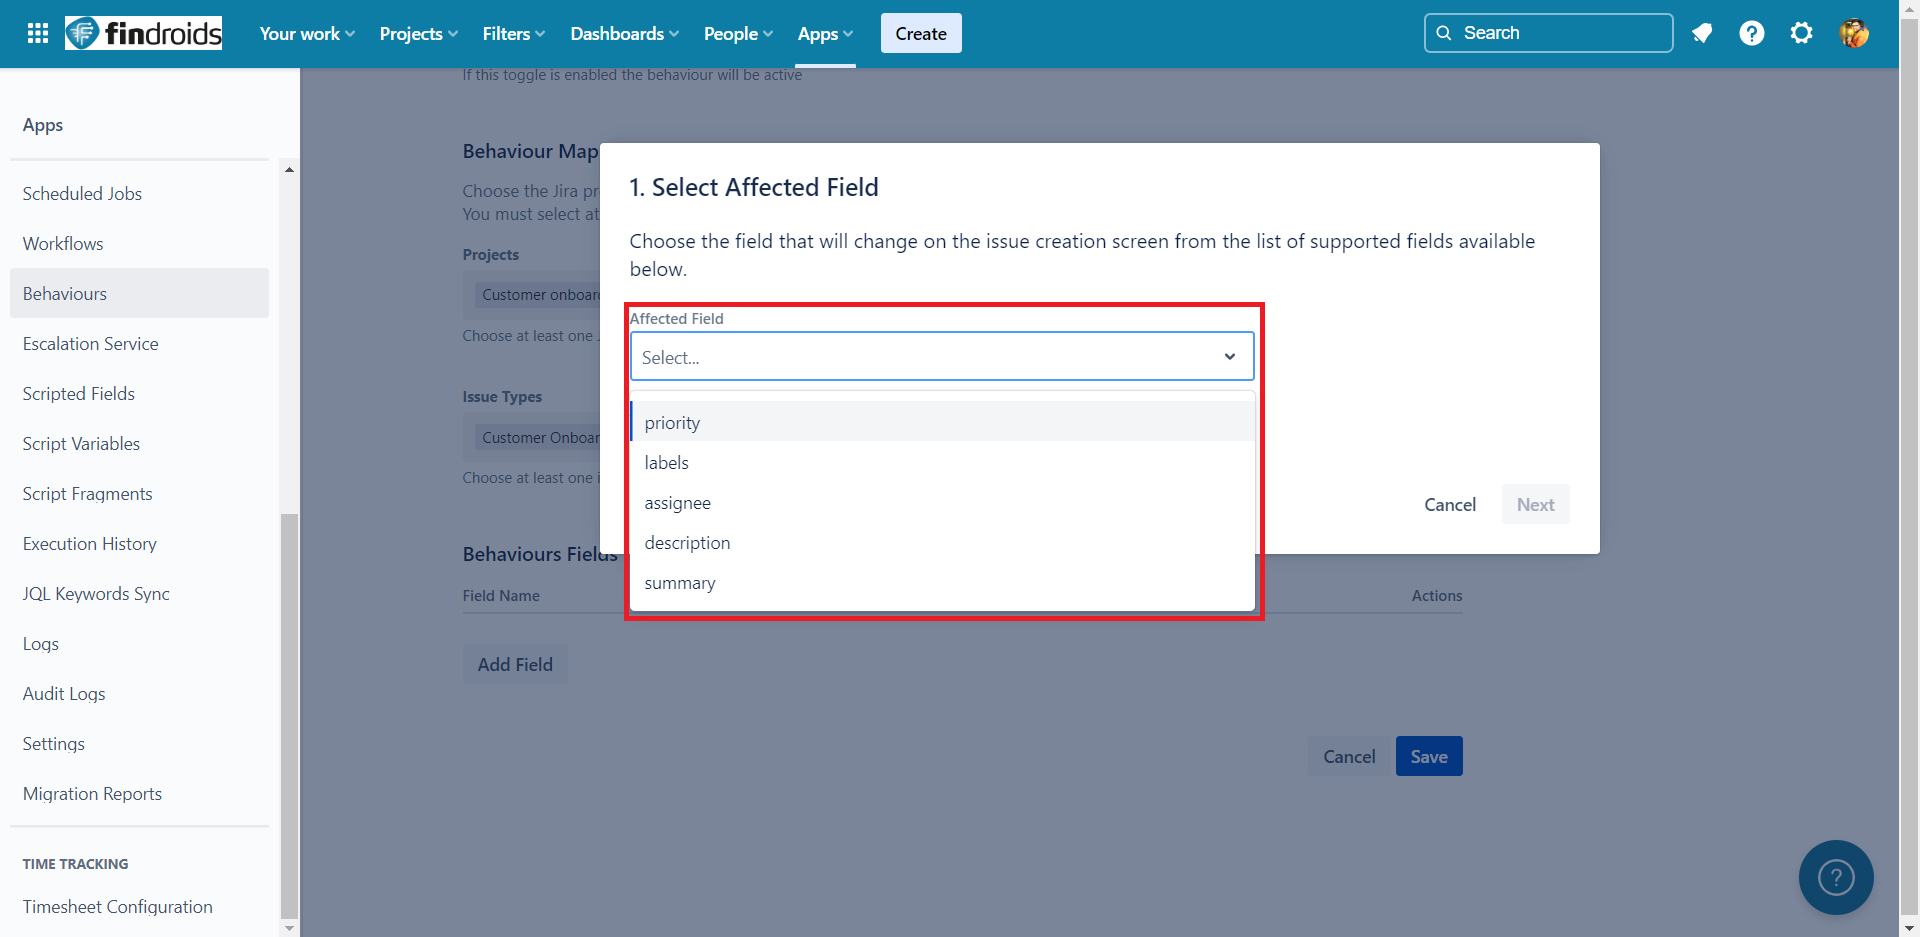Open Audit Logs in the sidebar
This screenshot has width=1920, height=937.
(x=139, y=693)
